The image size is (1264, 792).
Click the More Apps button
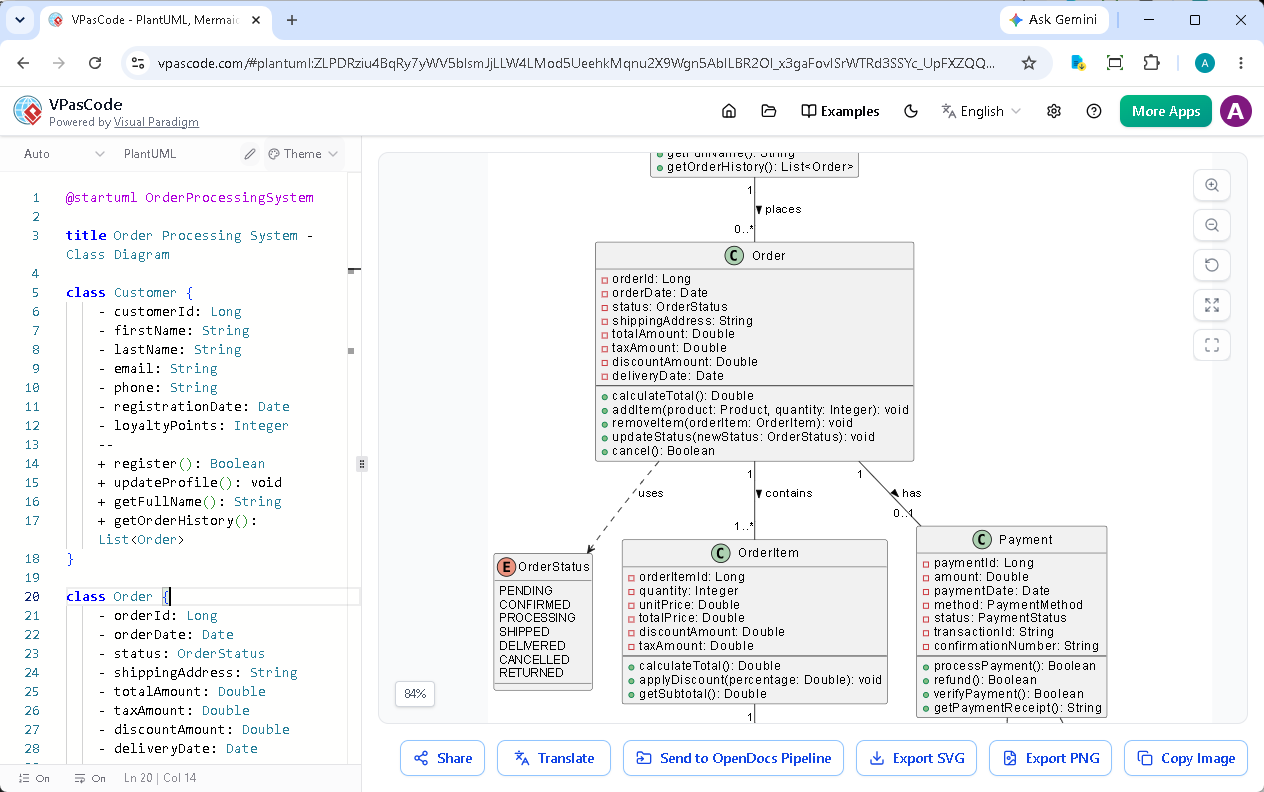1166,111
